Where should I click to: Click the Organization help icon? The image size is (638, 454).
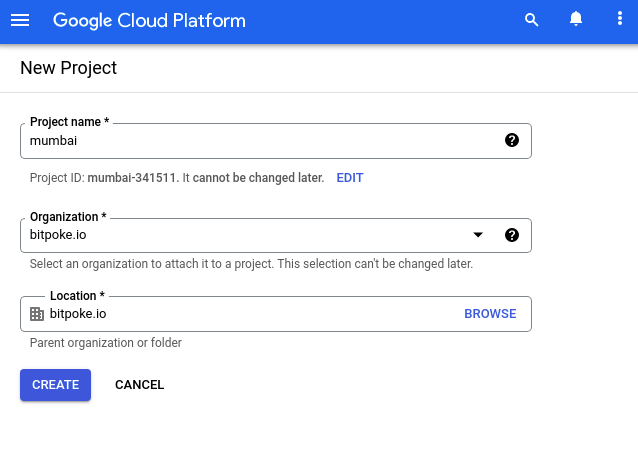point(511,235)
